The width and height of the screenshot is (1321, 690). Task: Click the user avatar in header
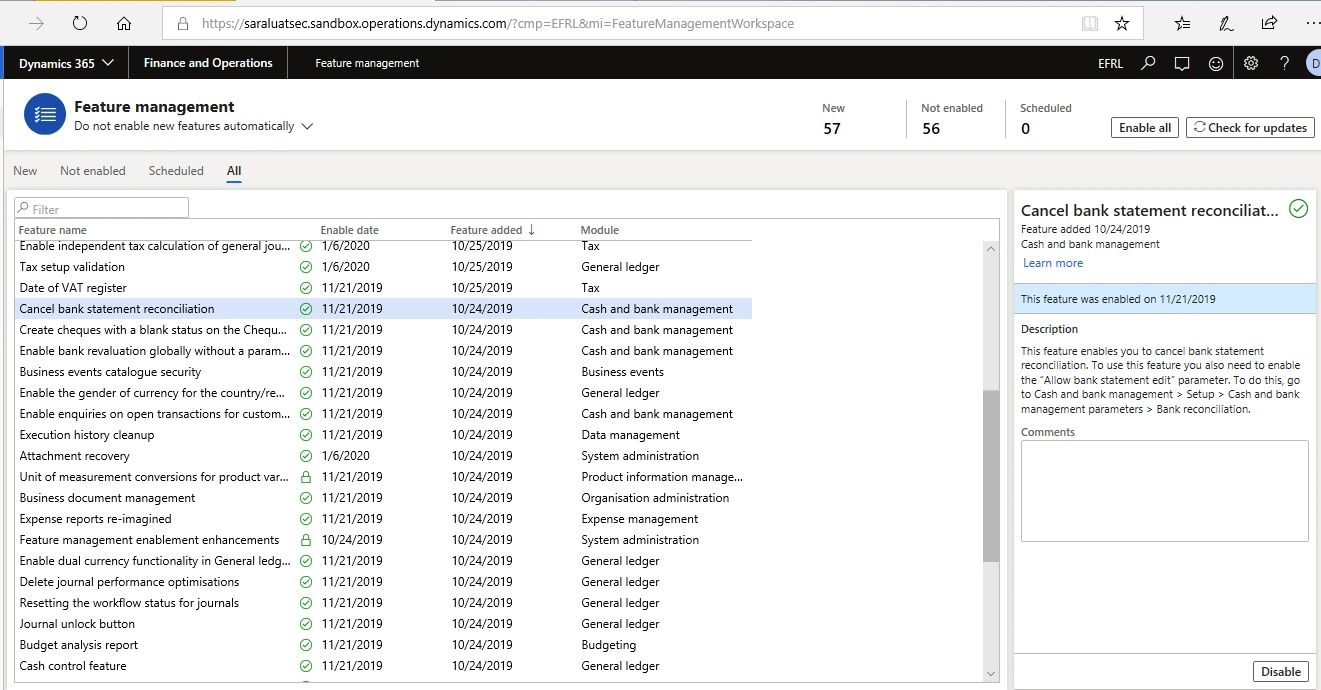click(x=1313, y=63)
